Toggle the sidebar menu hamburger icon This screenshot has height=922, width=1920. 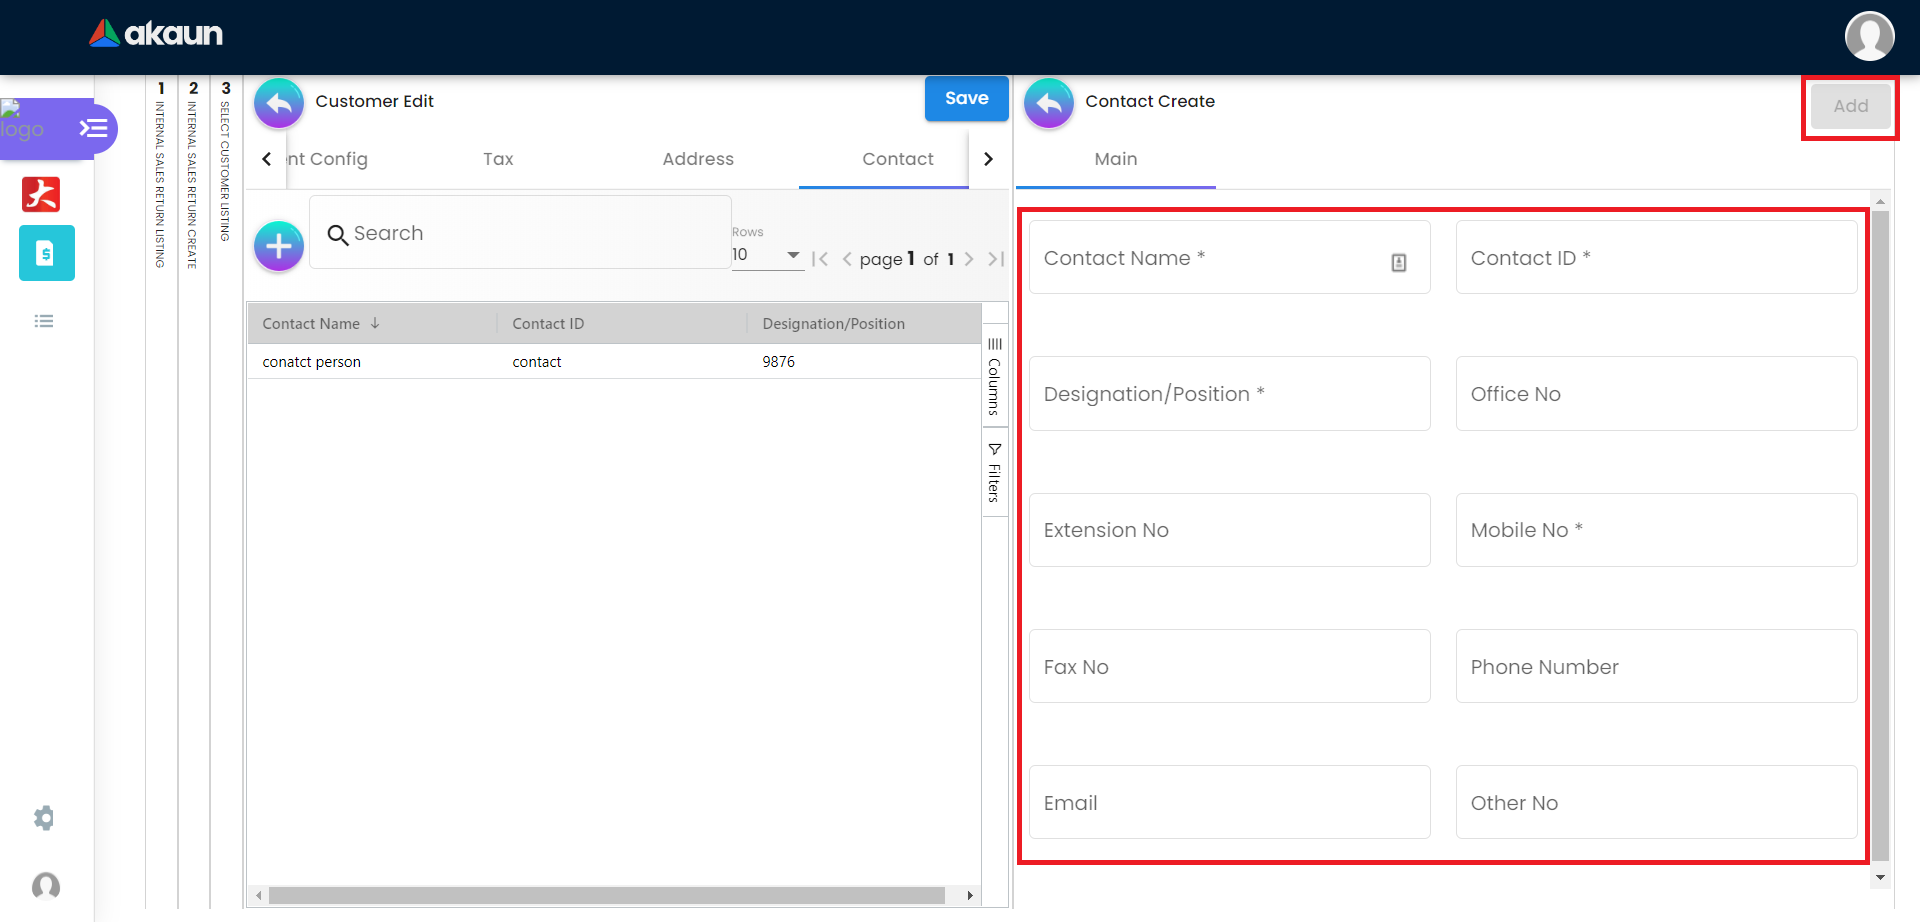pyautogui.click(x=94, y=128)
